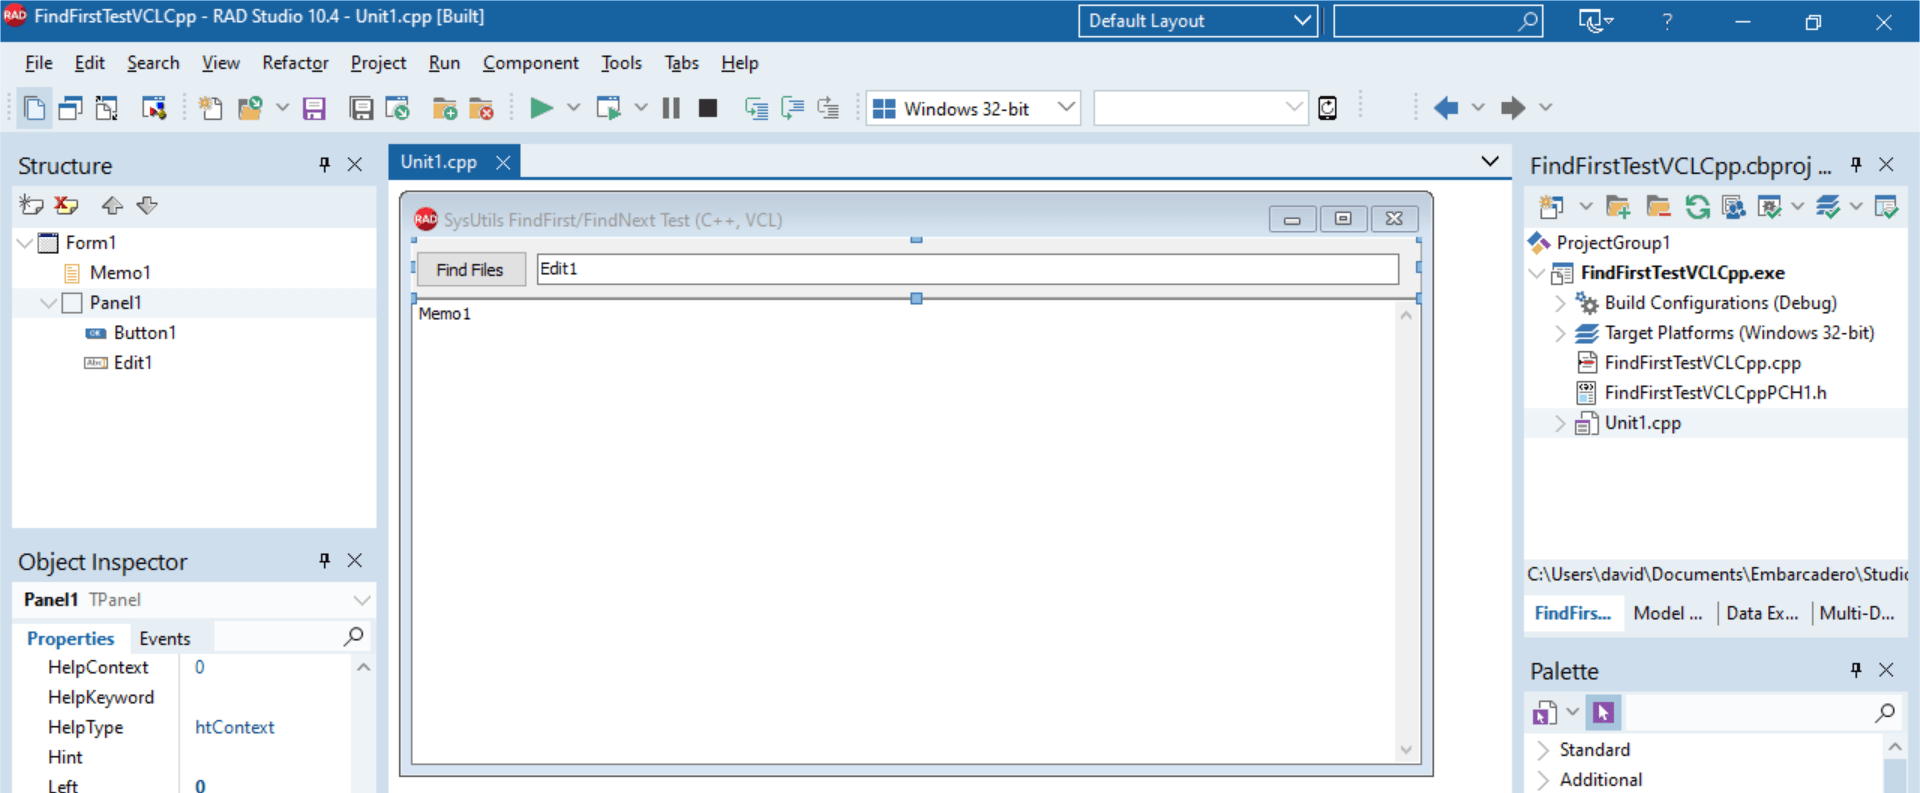
Task: Click the Save All toolbar icon
Action: [361, 108]
